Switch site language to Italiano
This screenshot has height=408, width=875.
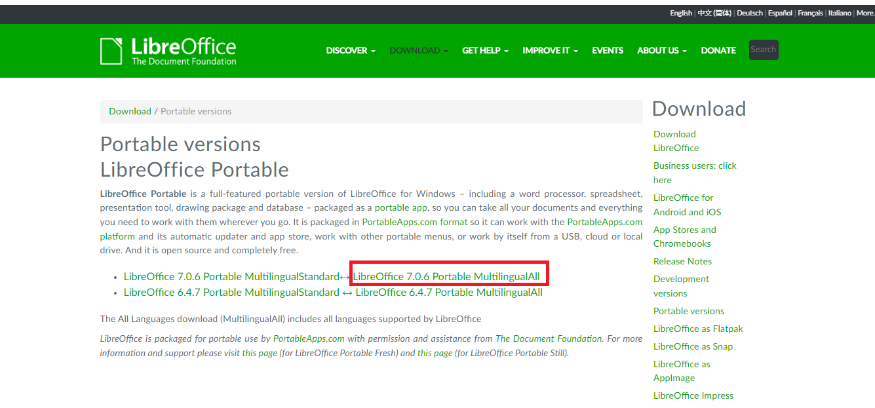[839, 13]
